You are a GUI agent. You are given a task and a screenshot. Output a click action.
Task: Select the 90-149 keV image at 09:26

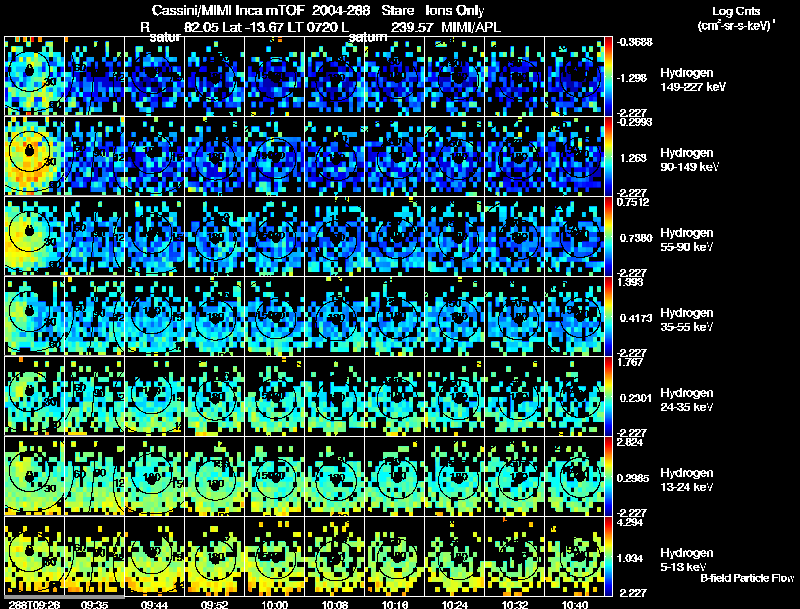pos(34,156)
